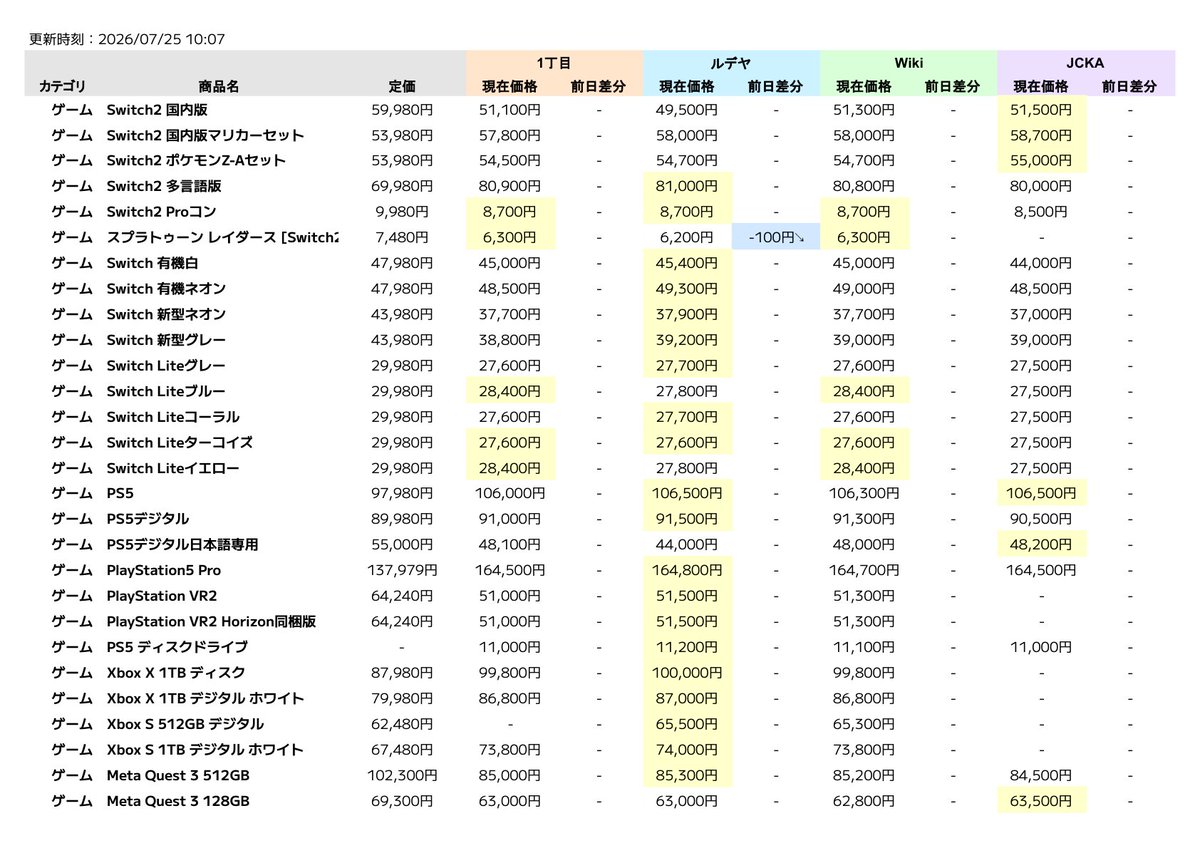Select the 1丁目 shop header
Viewport: 1200px width, 848px height.
pos(554,62)
